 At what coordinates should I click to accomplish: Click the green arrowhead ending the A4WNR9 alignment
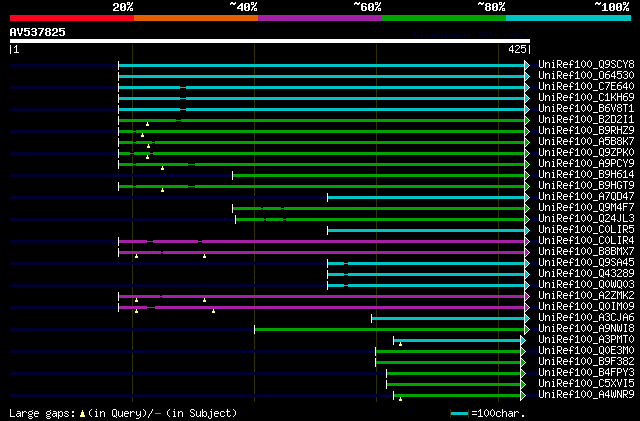tap(523, 396)
